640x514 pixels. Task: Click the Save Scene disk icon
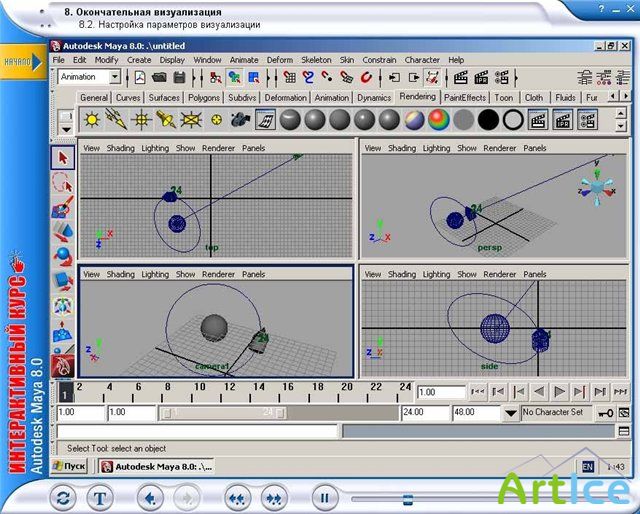click(x=179, y=77)
